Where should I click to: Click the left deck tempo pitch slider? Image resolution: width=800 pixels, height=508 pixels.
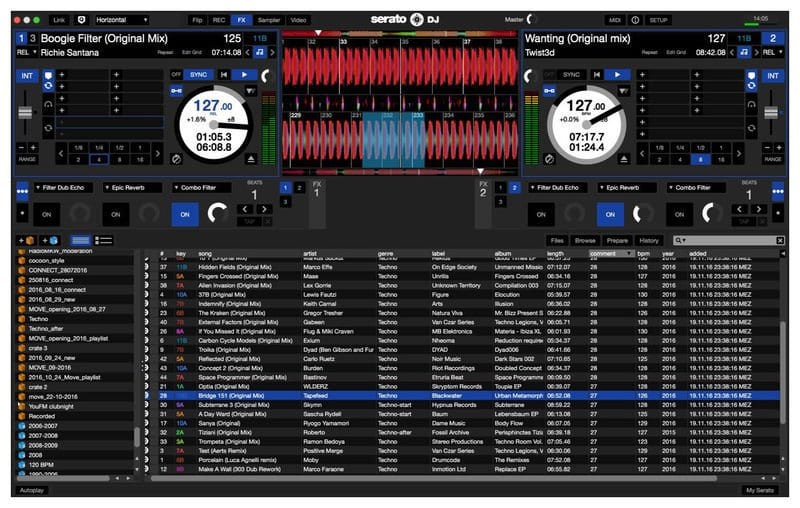click(x=25, y=112)
